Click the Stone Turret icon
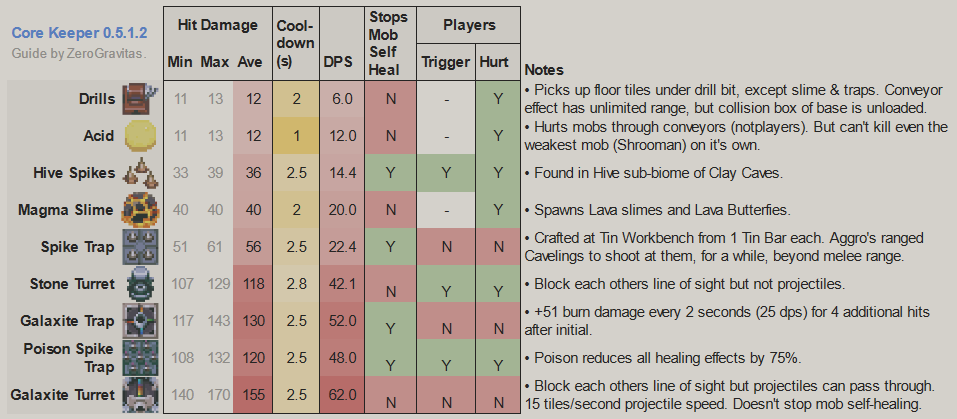 pos(137,284)
